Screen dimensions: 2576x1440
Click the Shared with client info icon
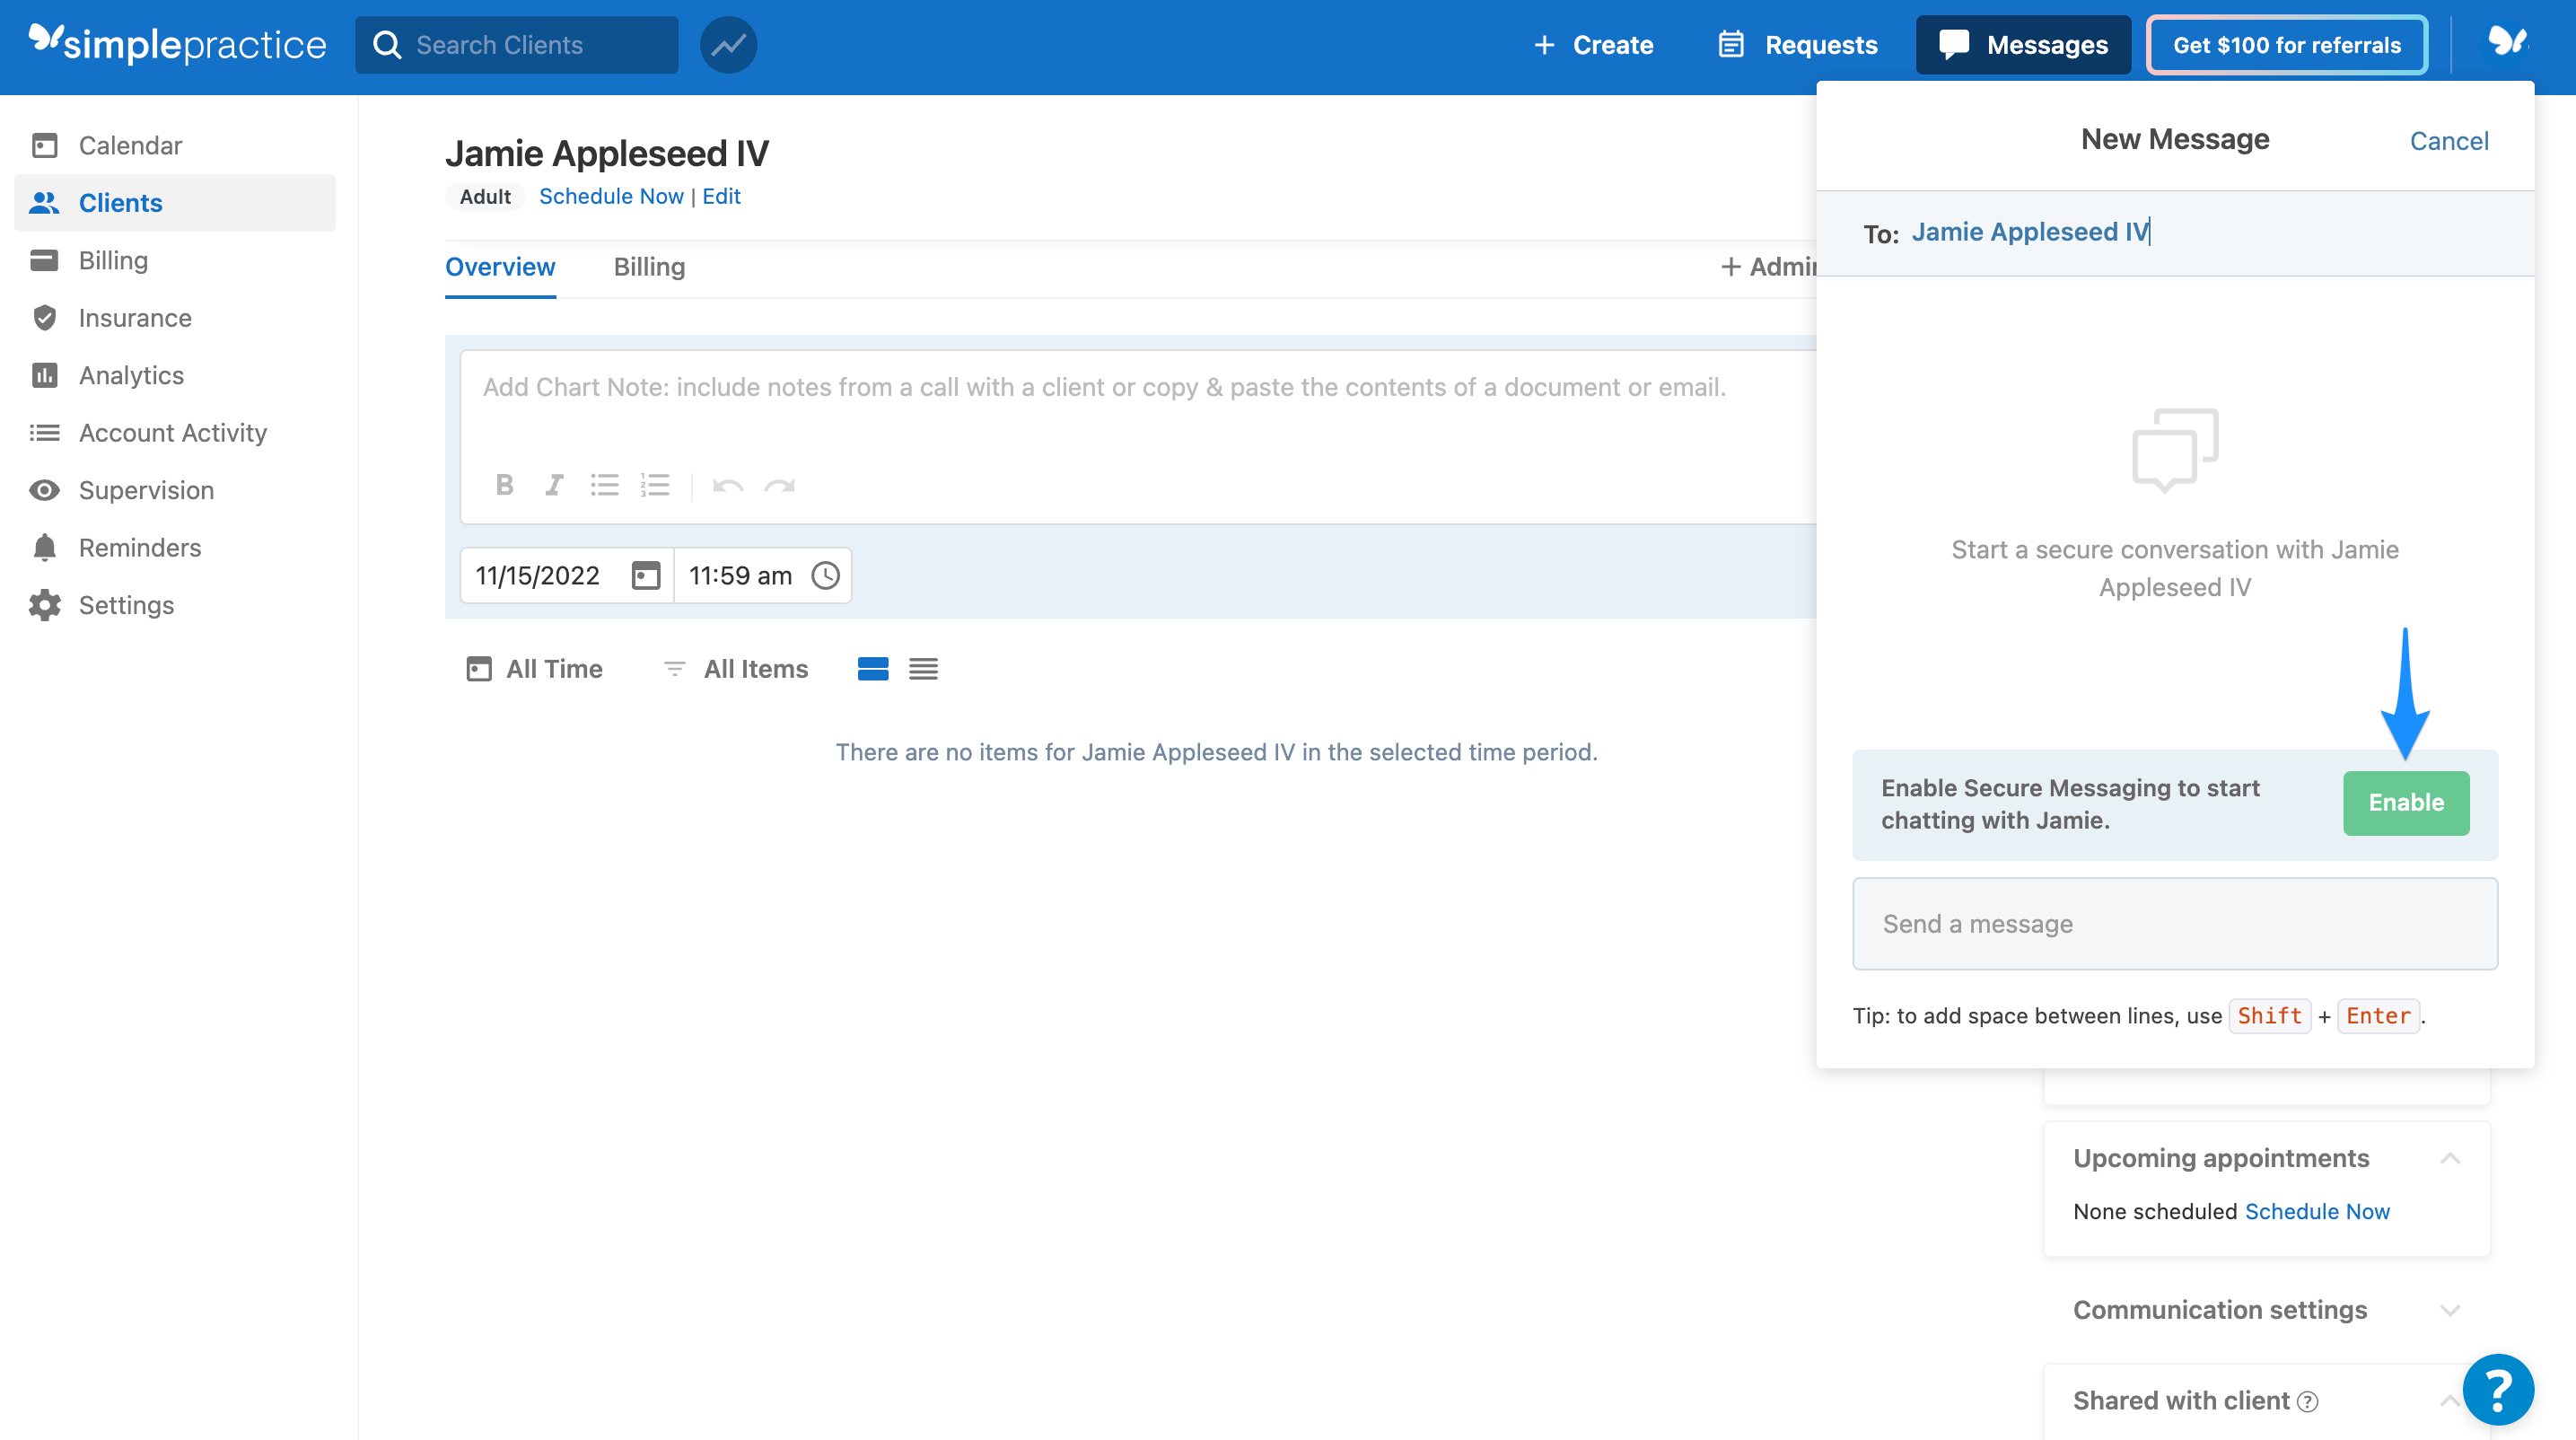coord(2307,1402)
